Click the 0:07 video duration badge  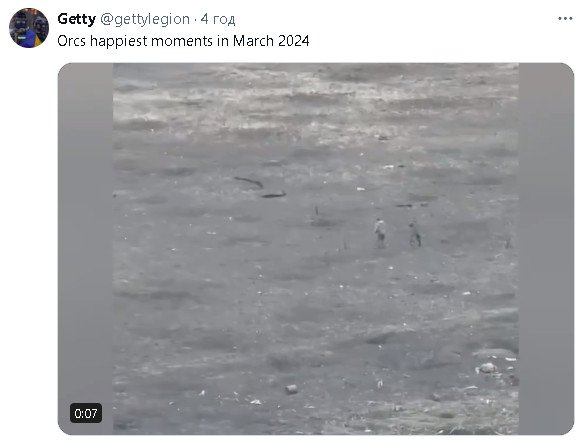pos(86,413)
